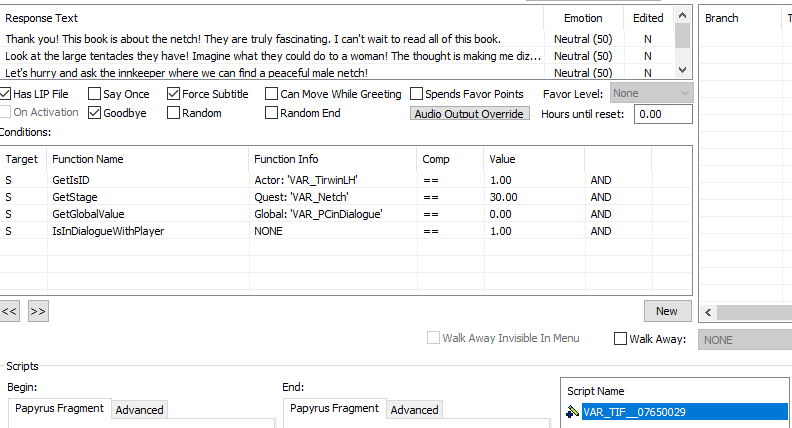
Task: Sort by Response Text column header
Action: tap(272, 18)
